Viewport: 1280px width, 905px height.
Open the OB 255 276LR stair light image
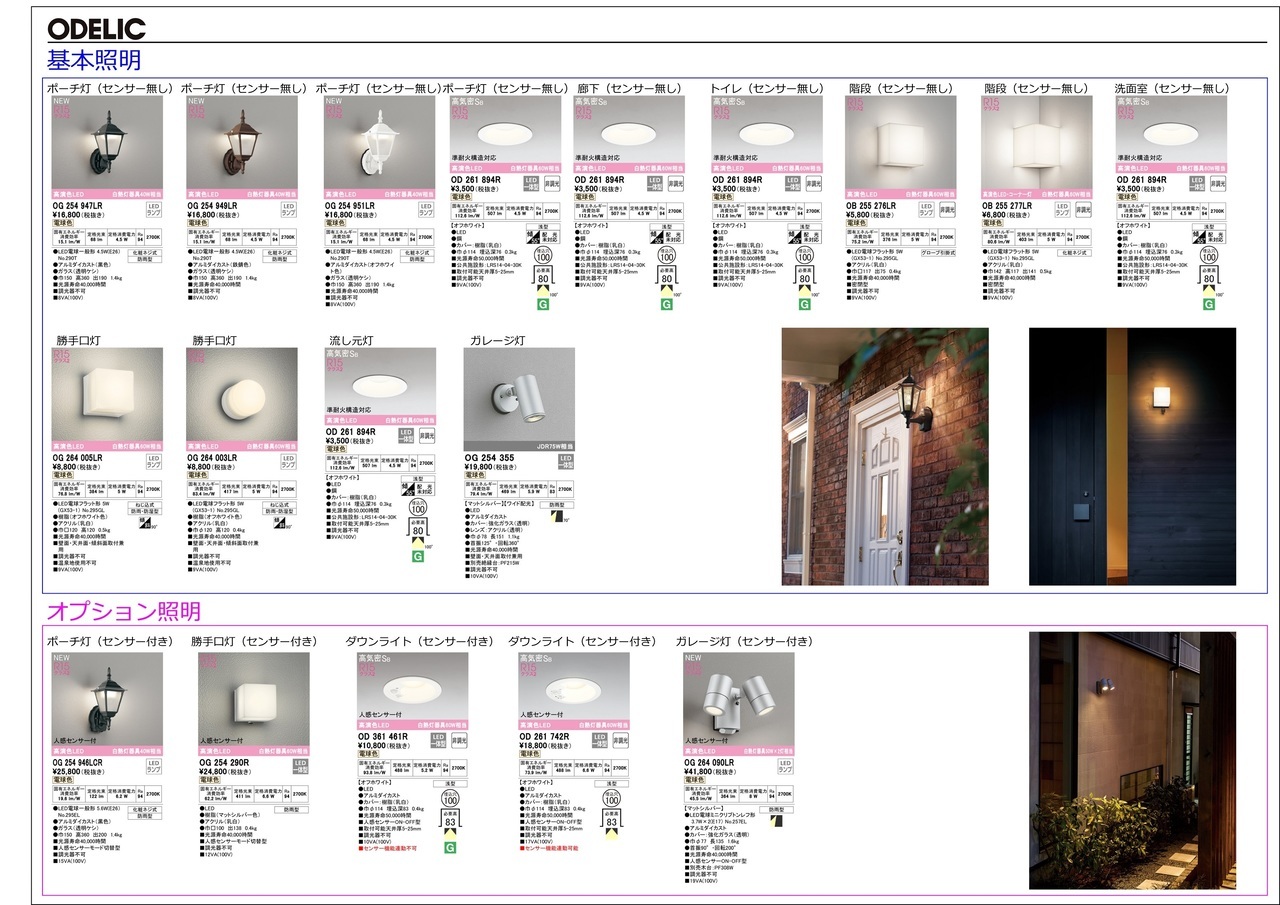click(901, 148)
